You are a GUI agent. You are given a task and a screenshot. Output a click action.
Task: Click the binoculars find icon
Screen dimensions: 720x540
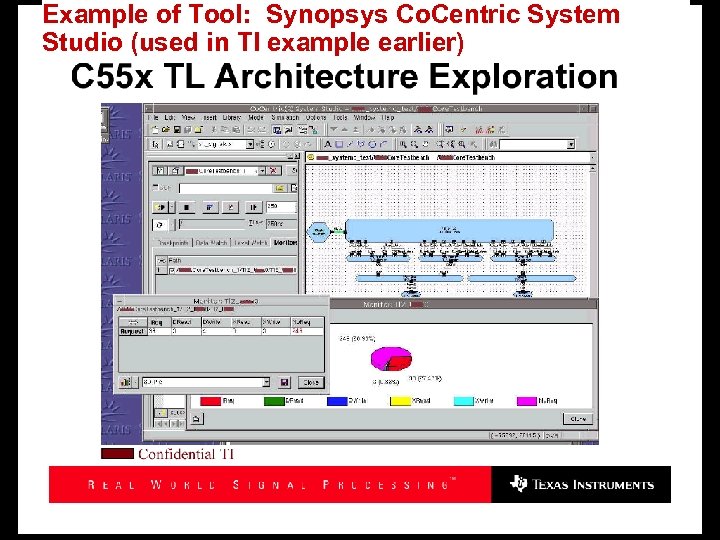pyautogui.click(x=493, y=144)
